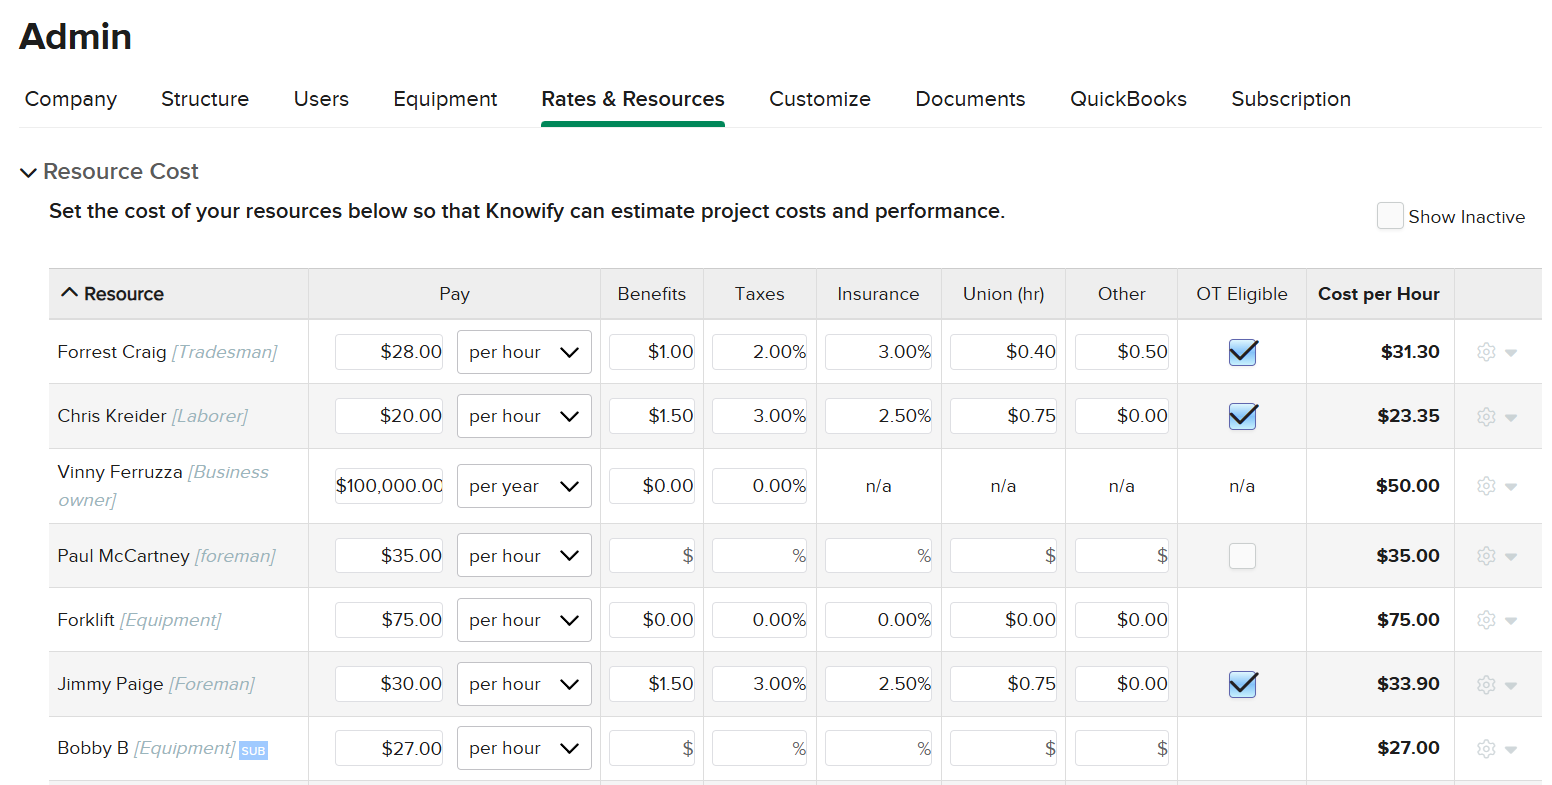Open the settings gear on Vinny Ferruzza's row

pos(1486,485)
